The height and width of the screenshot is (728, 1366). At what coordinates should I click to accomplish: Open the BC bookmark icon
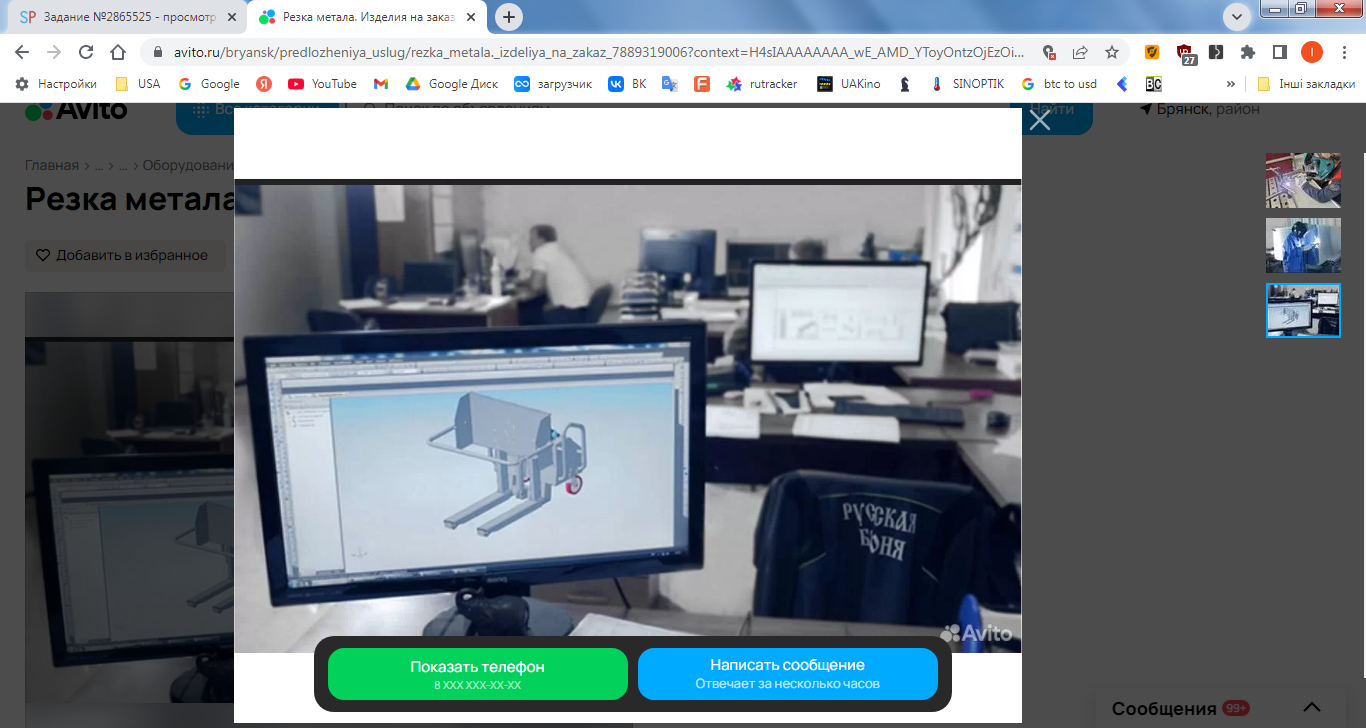[x=1154, y=84]
